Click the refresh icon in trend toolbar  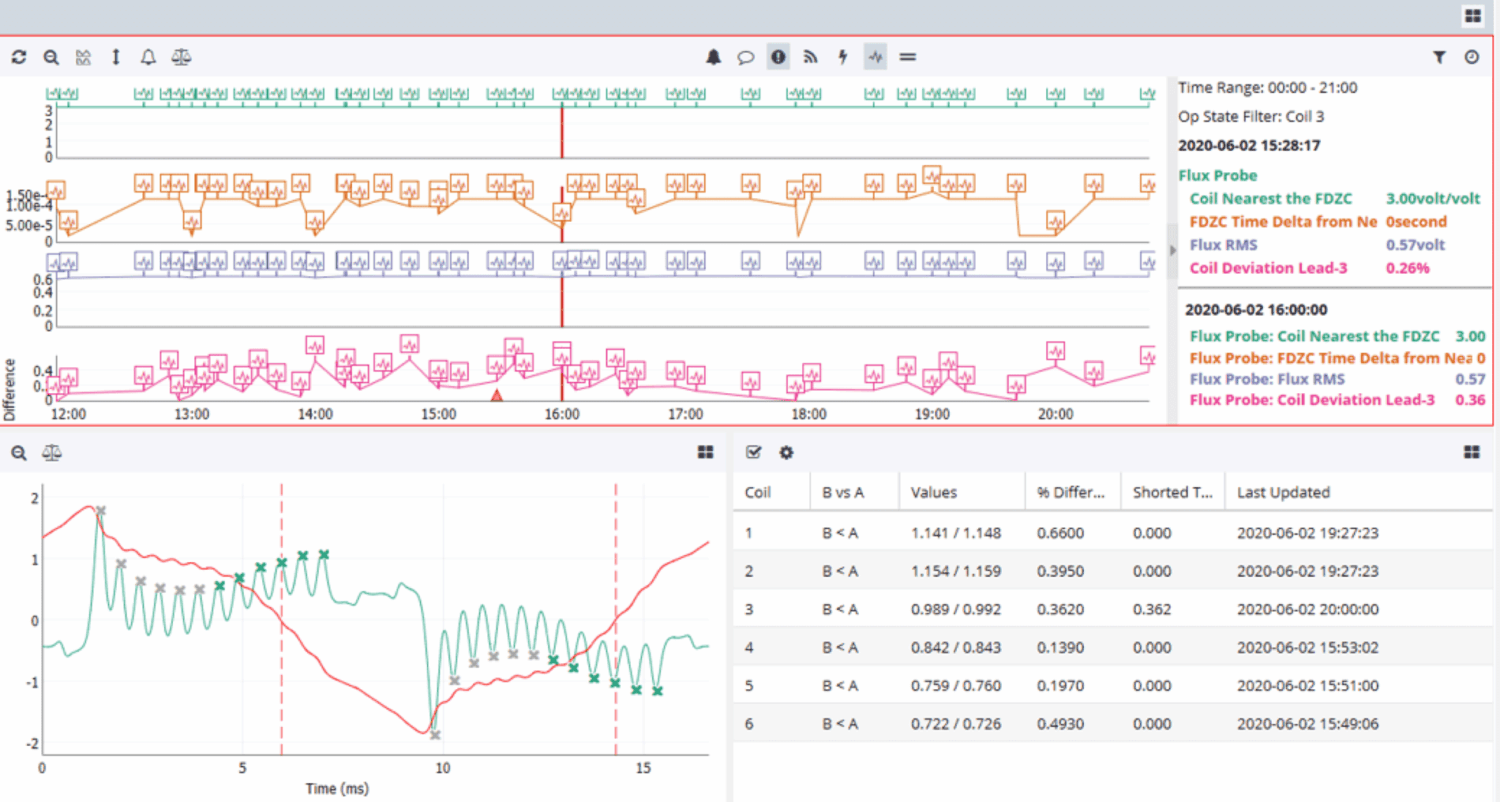(19, 57)
